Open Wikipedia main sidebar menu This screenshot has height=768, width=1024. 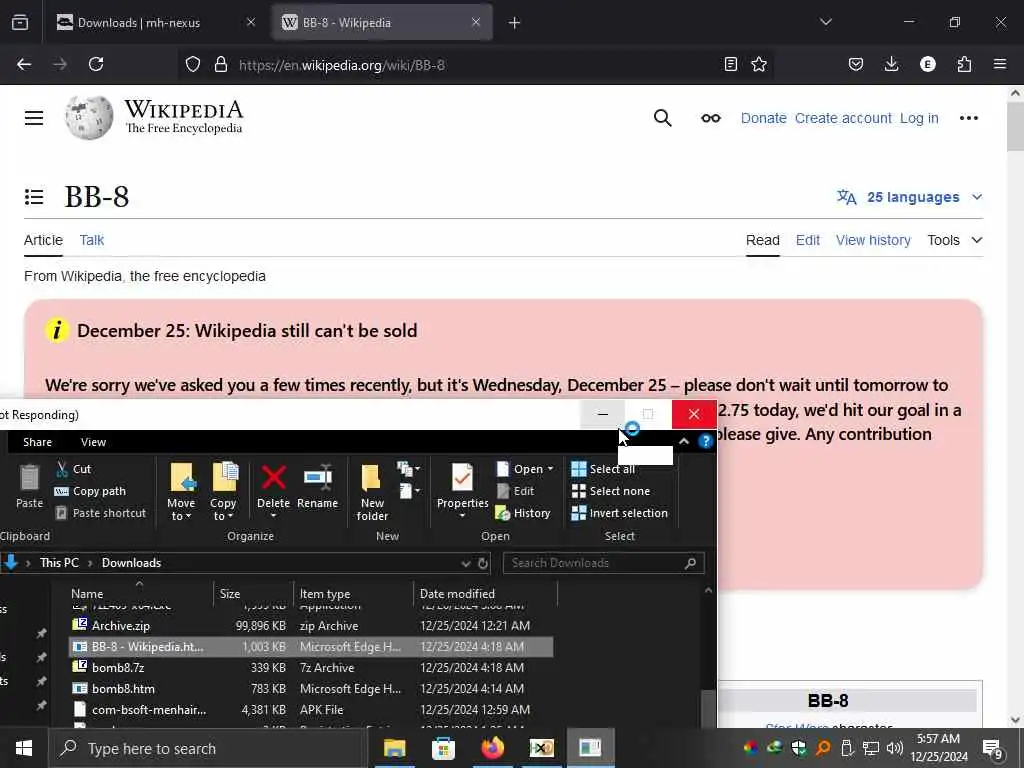coord(34,118)
